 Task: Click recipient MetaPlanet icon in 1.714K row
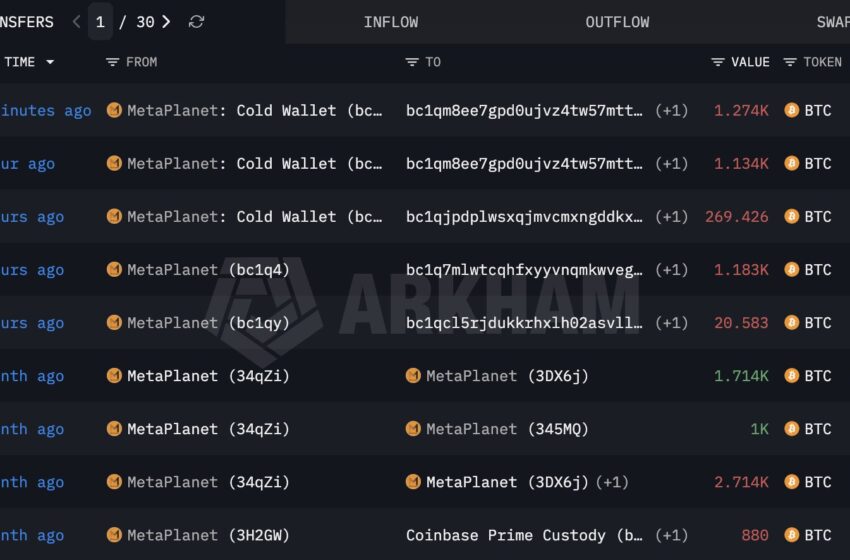pos(413,376)
